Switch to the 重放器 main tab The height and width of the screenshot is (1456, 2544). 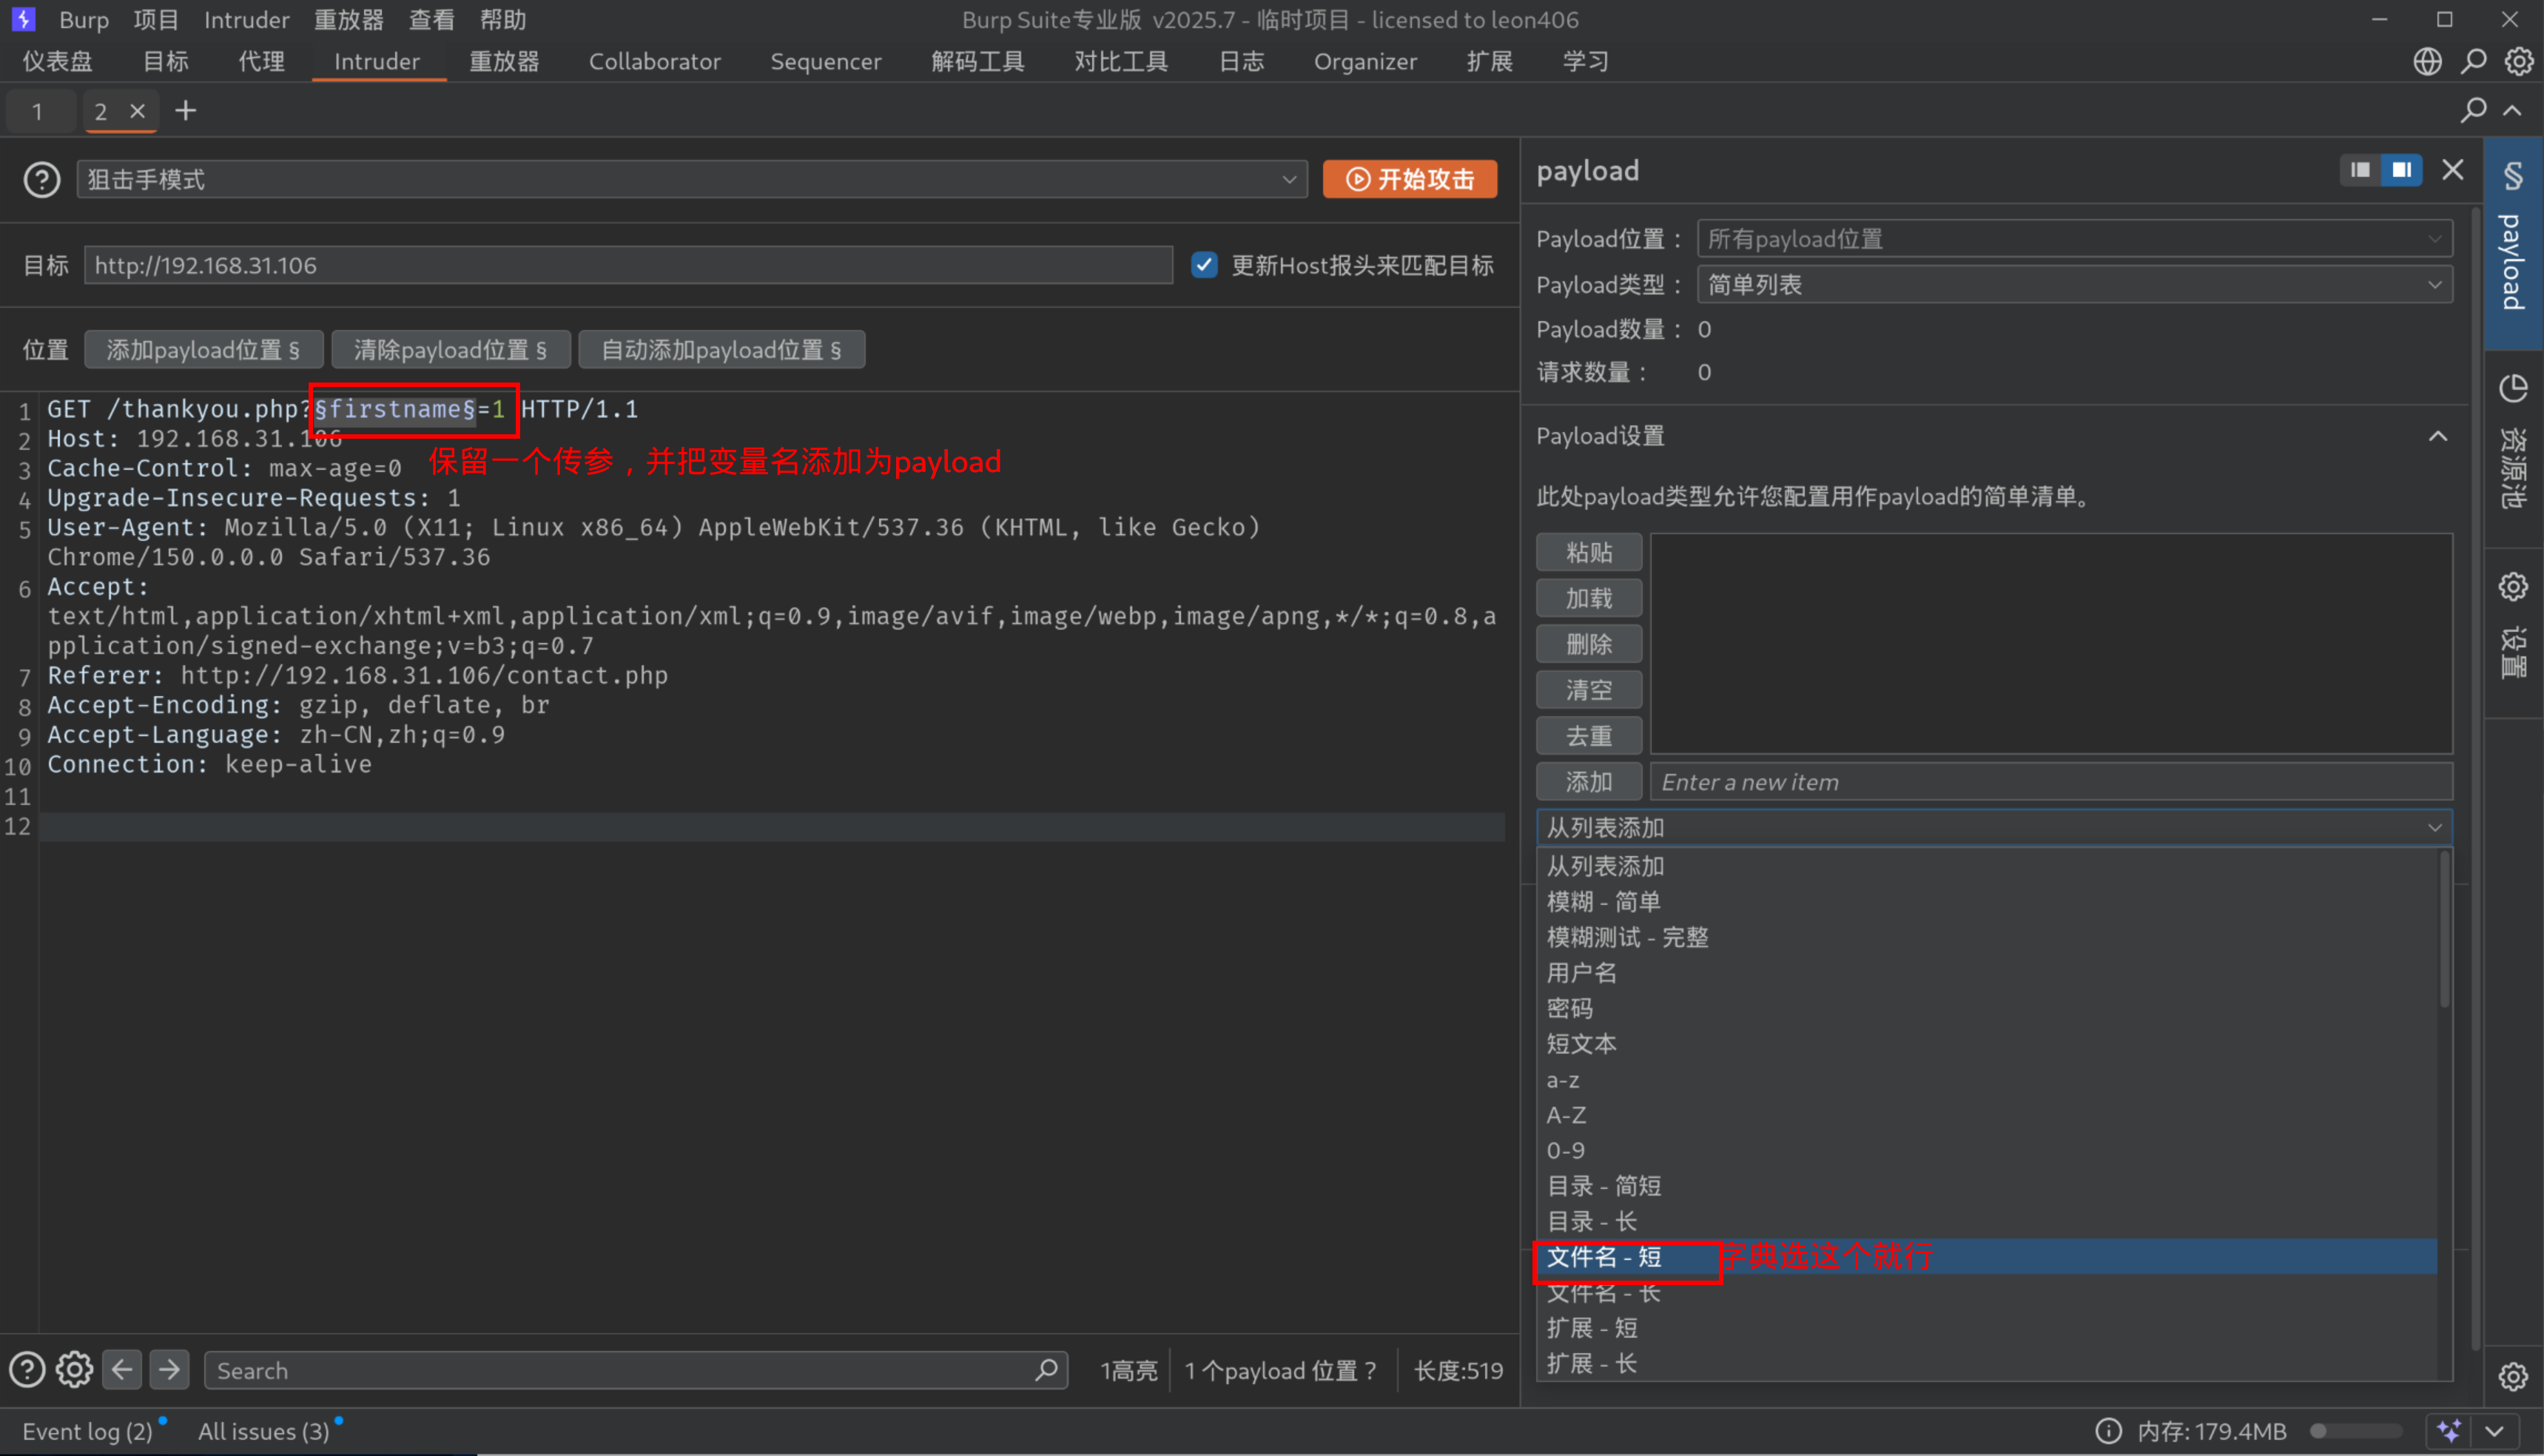click(x=504, y=61)
